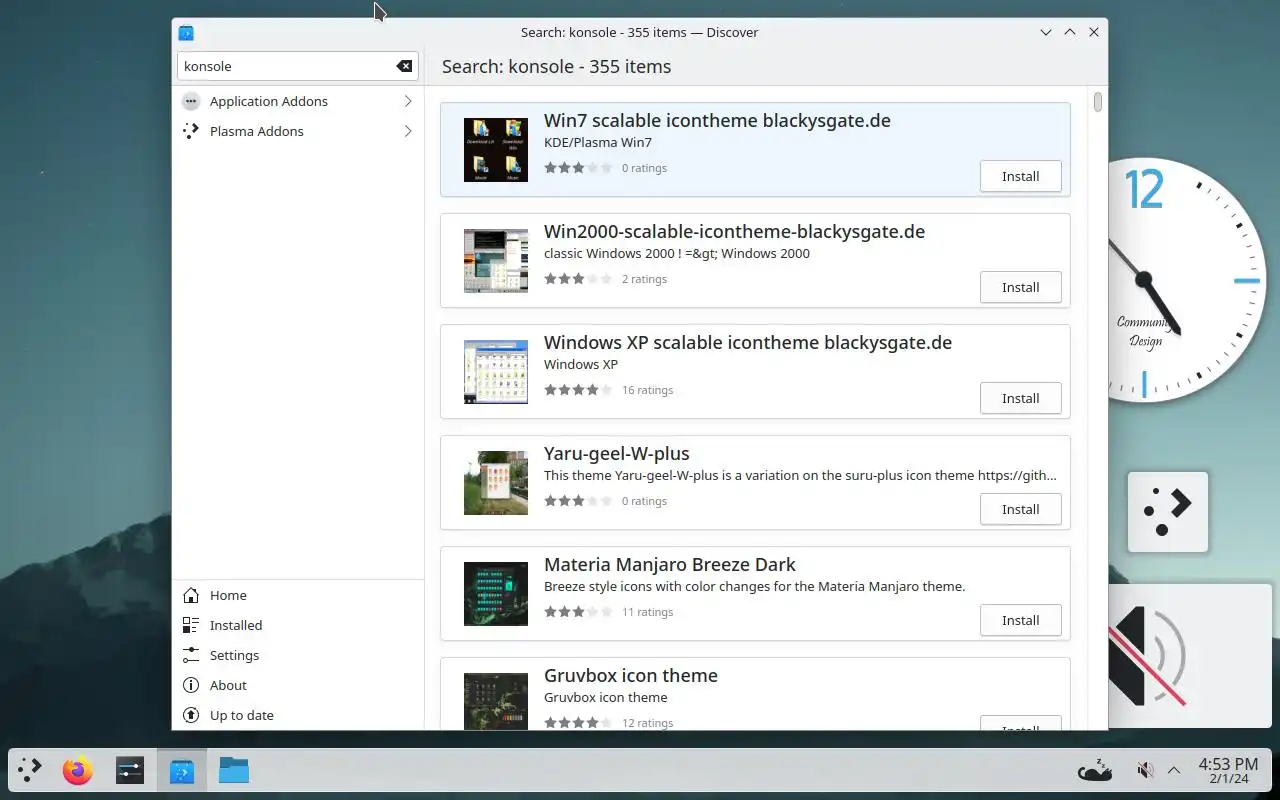Install Win2000-scalable-icontheme

[x=1020, y=287]
